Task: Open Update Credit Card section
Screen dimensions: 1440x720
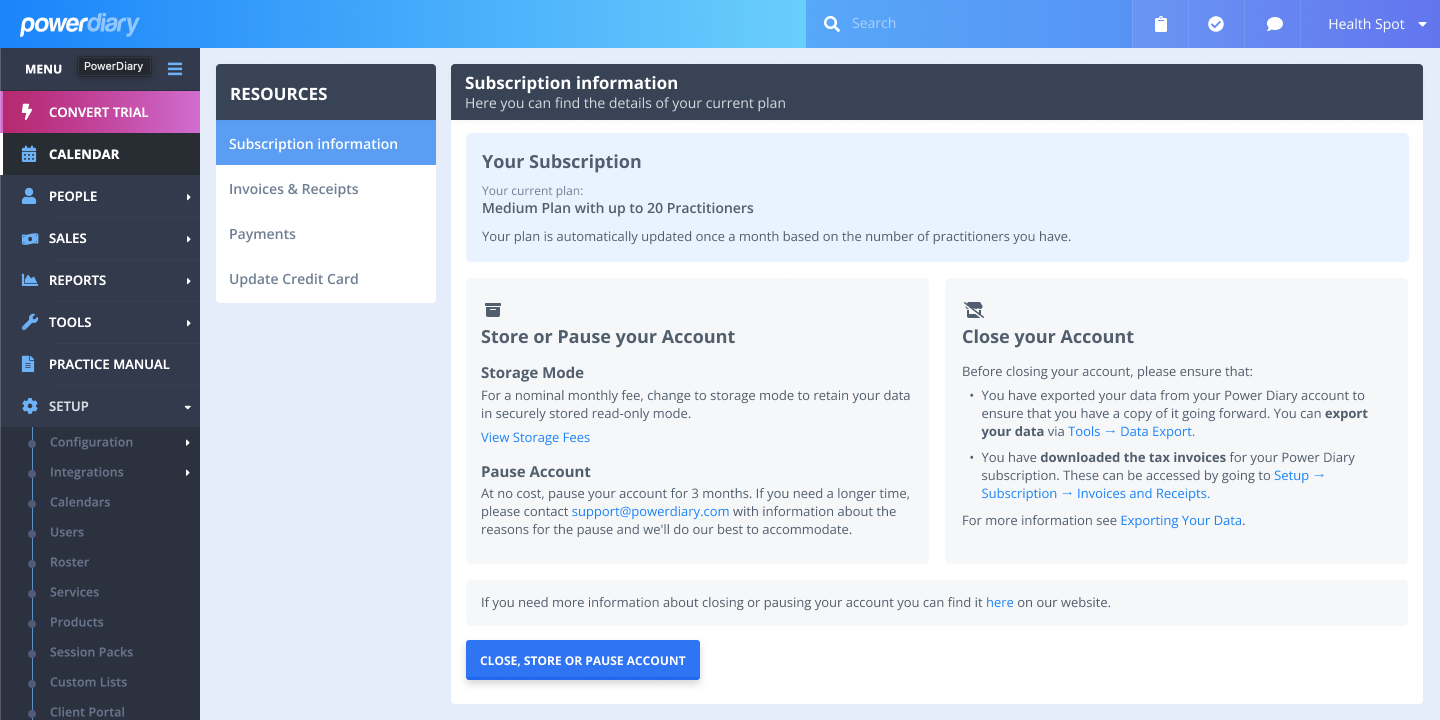Action: click(x=293, y=279)
